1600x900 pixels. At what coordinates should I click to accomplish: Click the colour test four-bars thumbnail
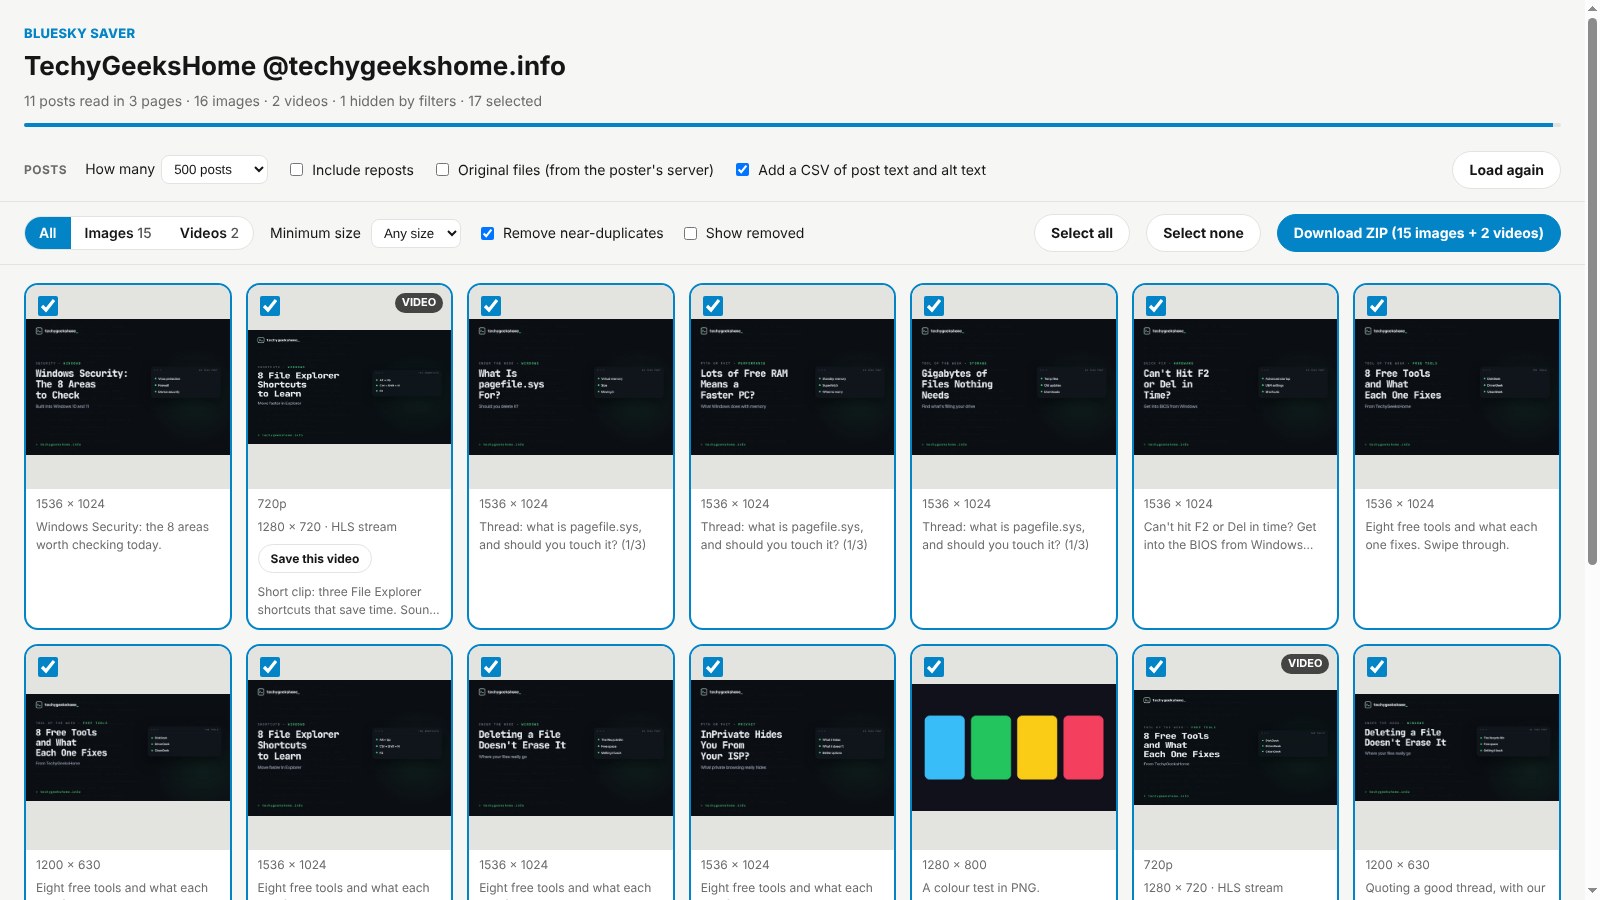pyautogui.click(x=1014, y=747)
